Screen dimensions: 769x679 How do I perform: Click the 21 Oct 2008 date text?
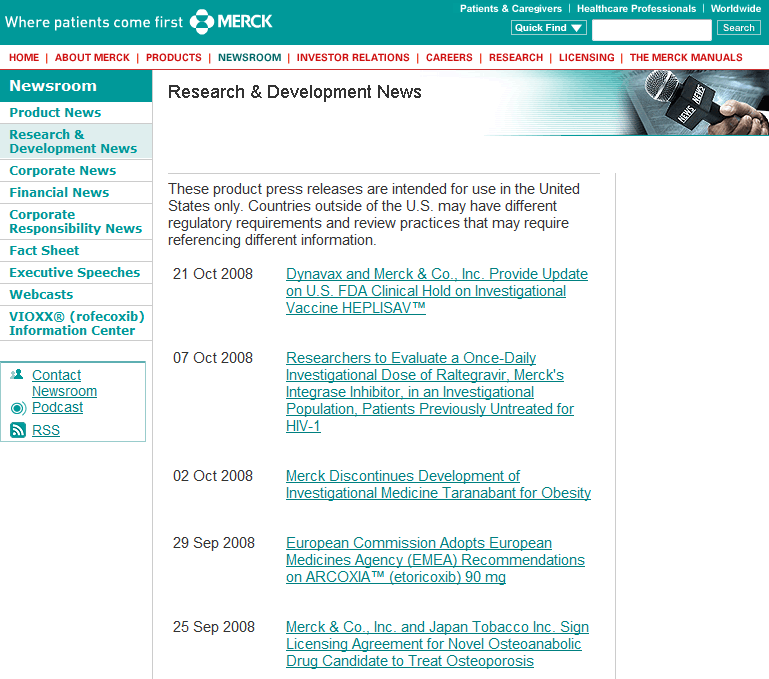pos(213,274)
